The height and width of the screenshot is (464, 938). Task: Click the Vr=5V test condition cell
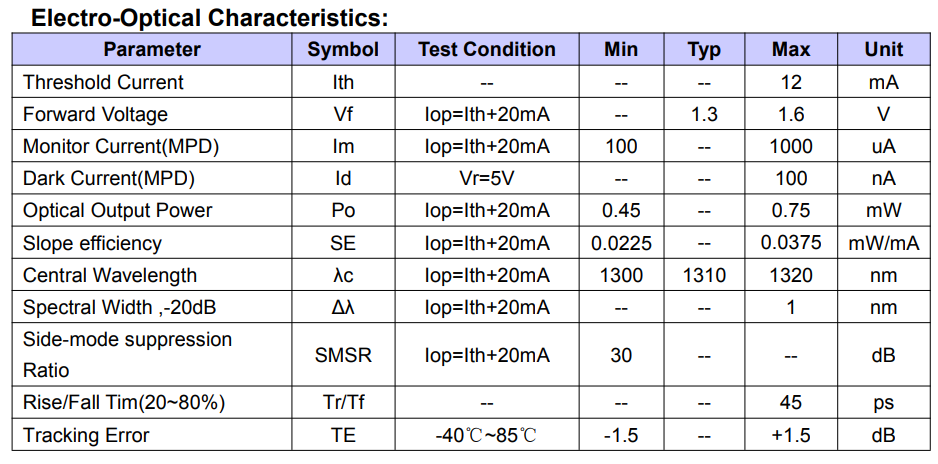tap(487, 179)
